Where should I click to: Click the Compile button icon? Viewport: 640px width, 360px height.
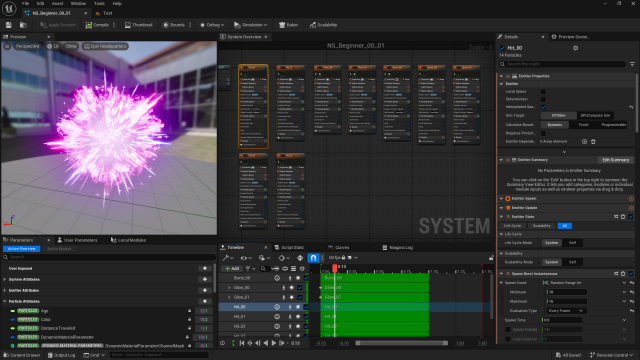click(x=89, y=25)
